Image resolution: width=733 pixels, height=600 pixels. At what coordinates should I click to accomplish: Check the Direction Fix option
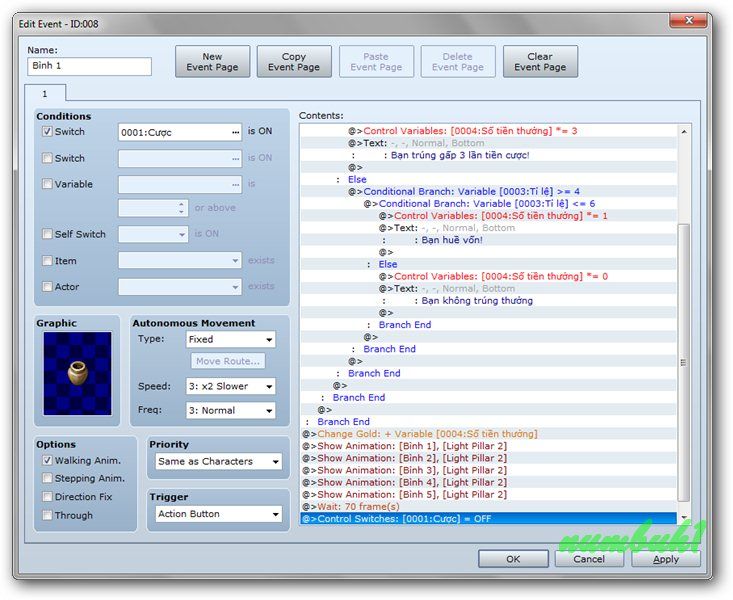pos(47,496)
